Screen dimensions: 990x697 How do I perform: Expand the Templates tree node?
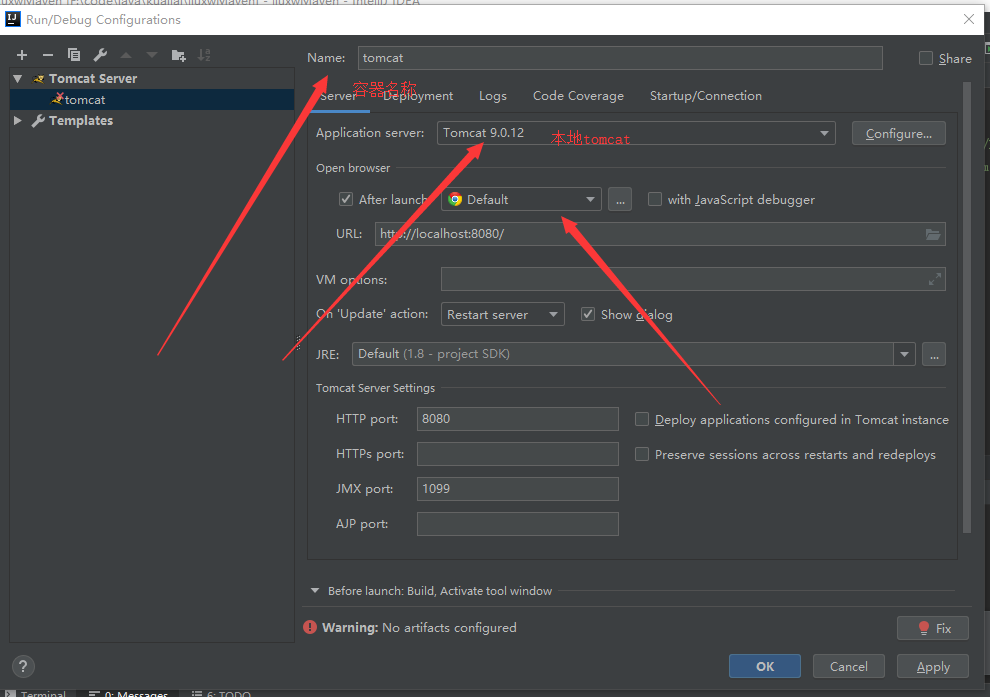(x=18, y=121)
